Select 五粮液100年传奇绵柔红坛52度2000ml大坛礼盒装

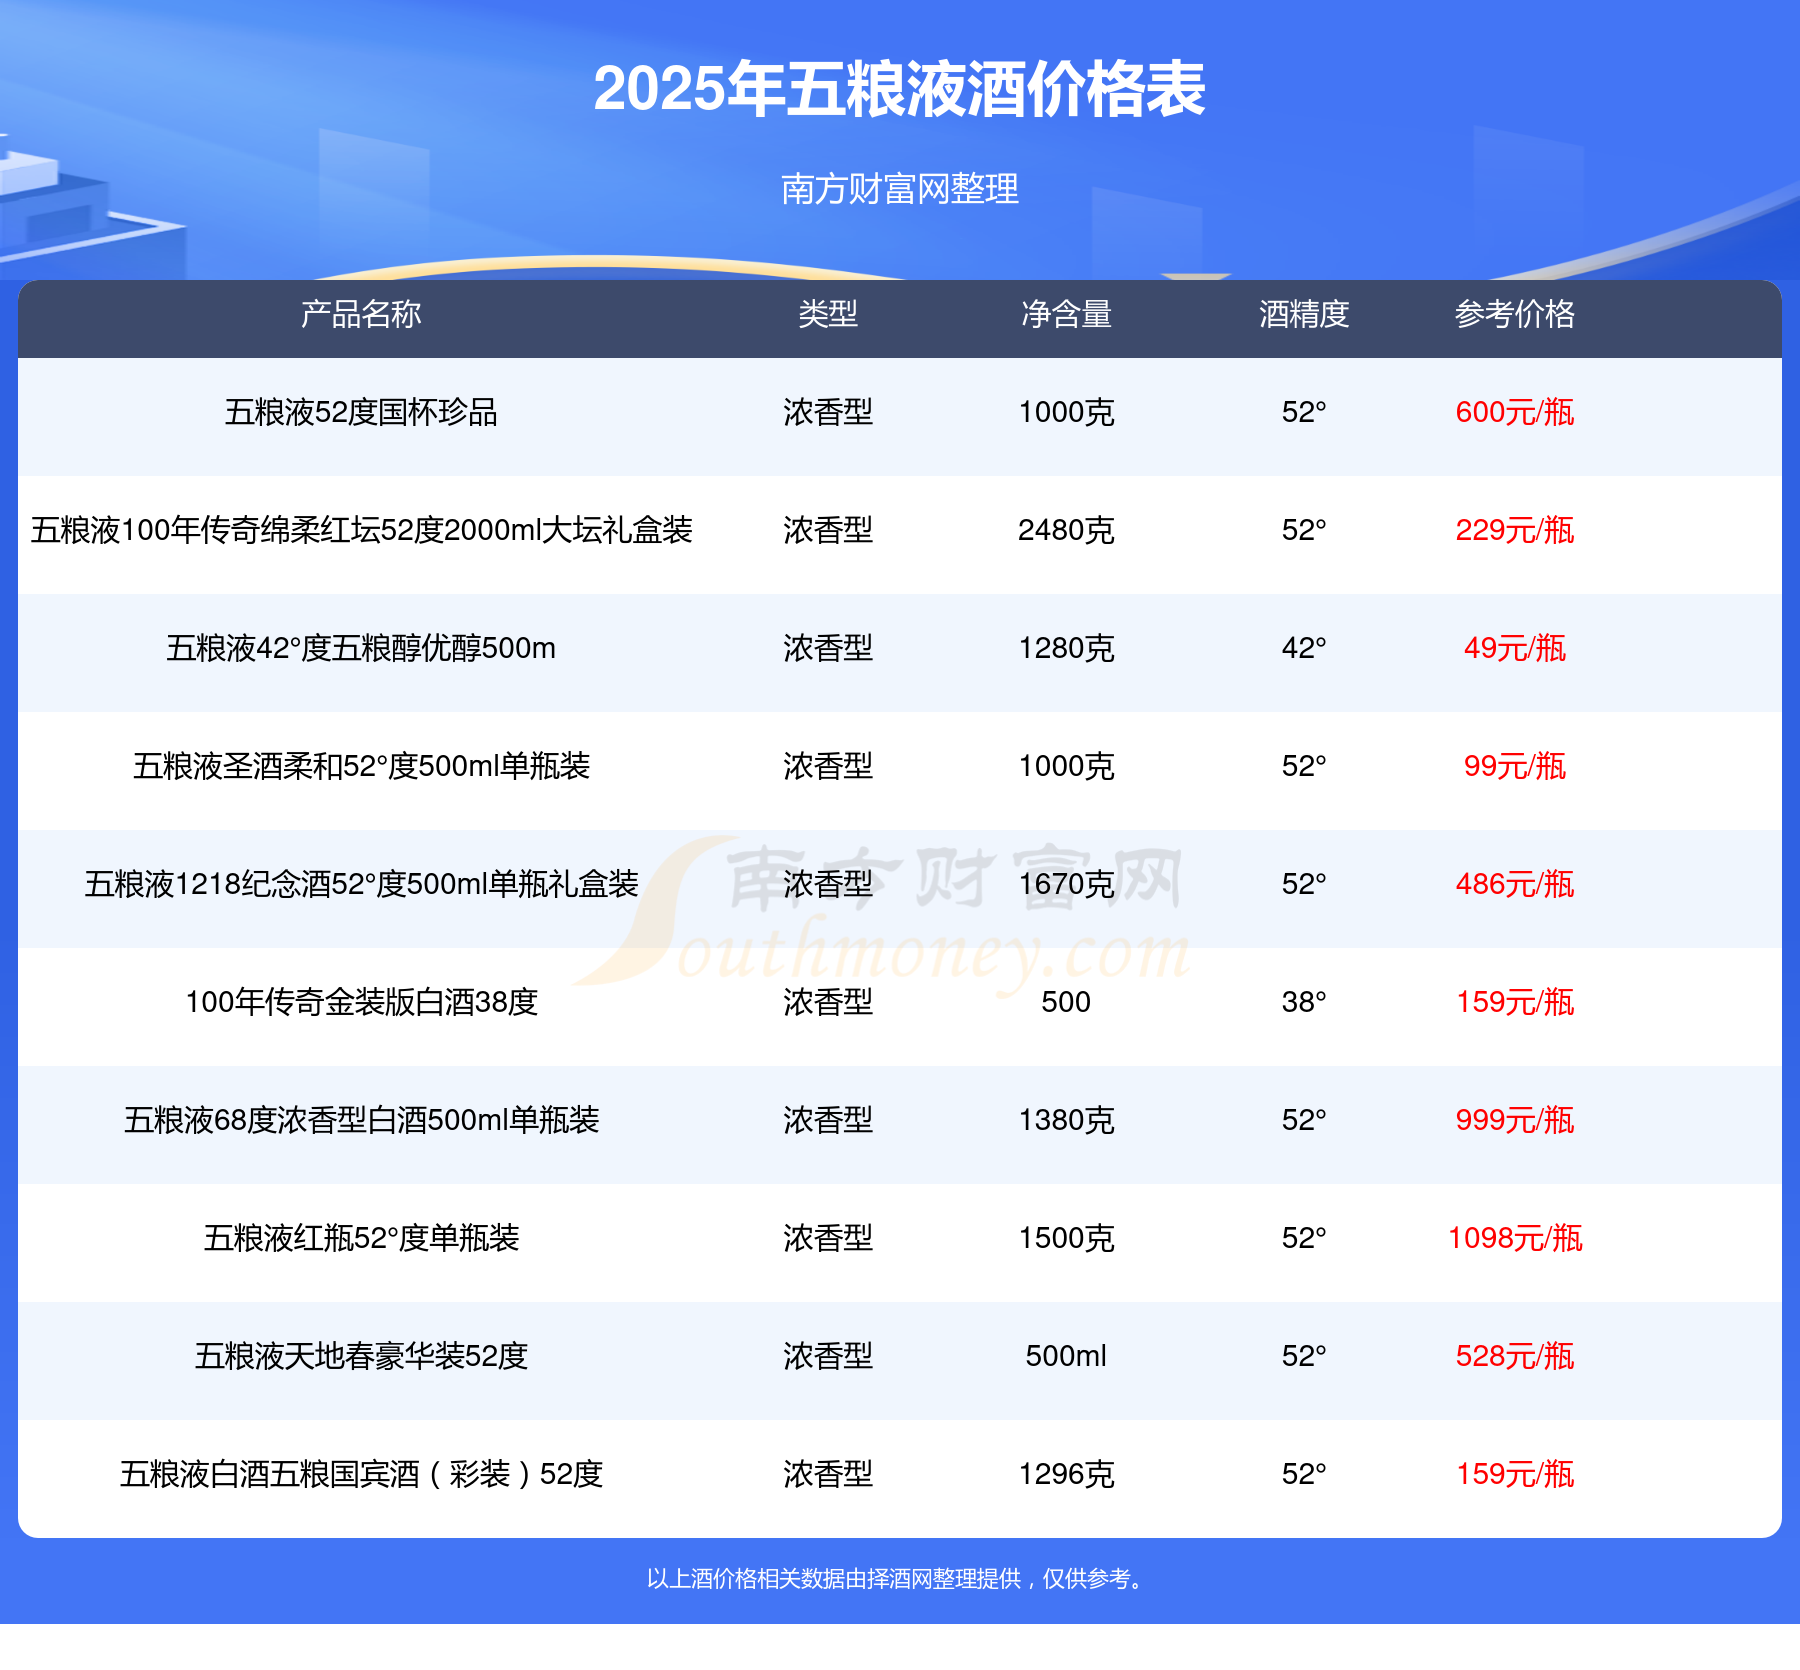pos(361,530)
